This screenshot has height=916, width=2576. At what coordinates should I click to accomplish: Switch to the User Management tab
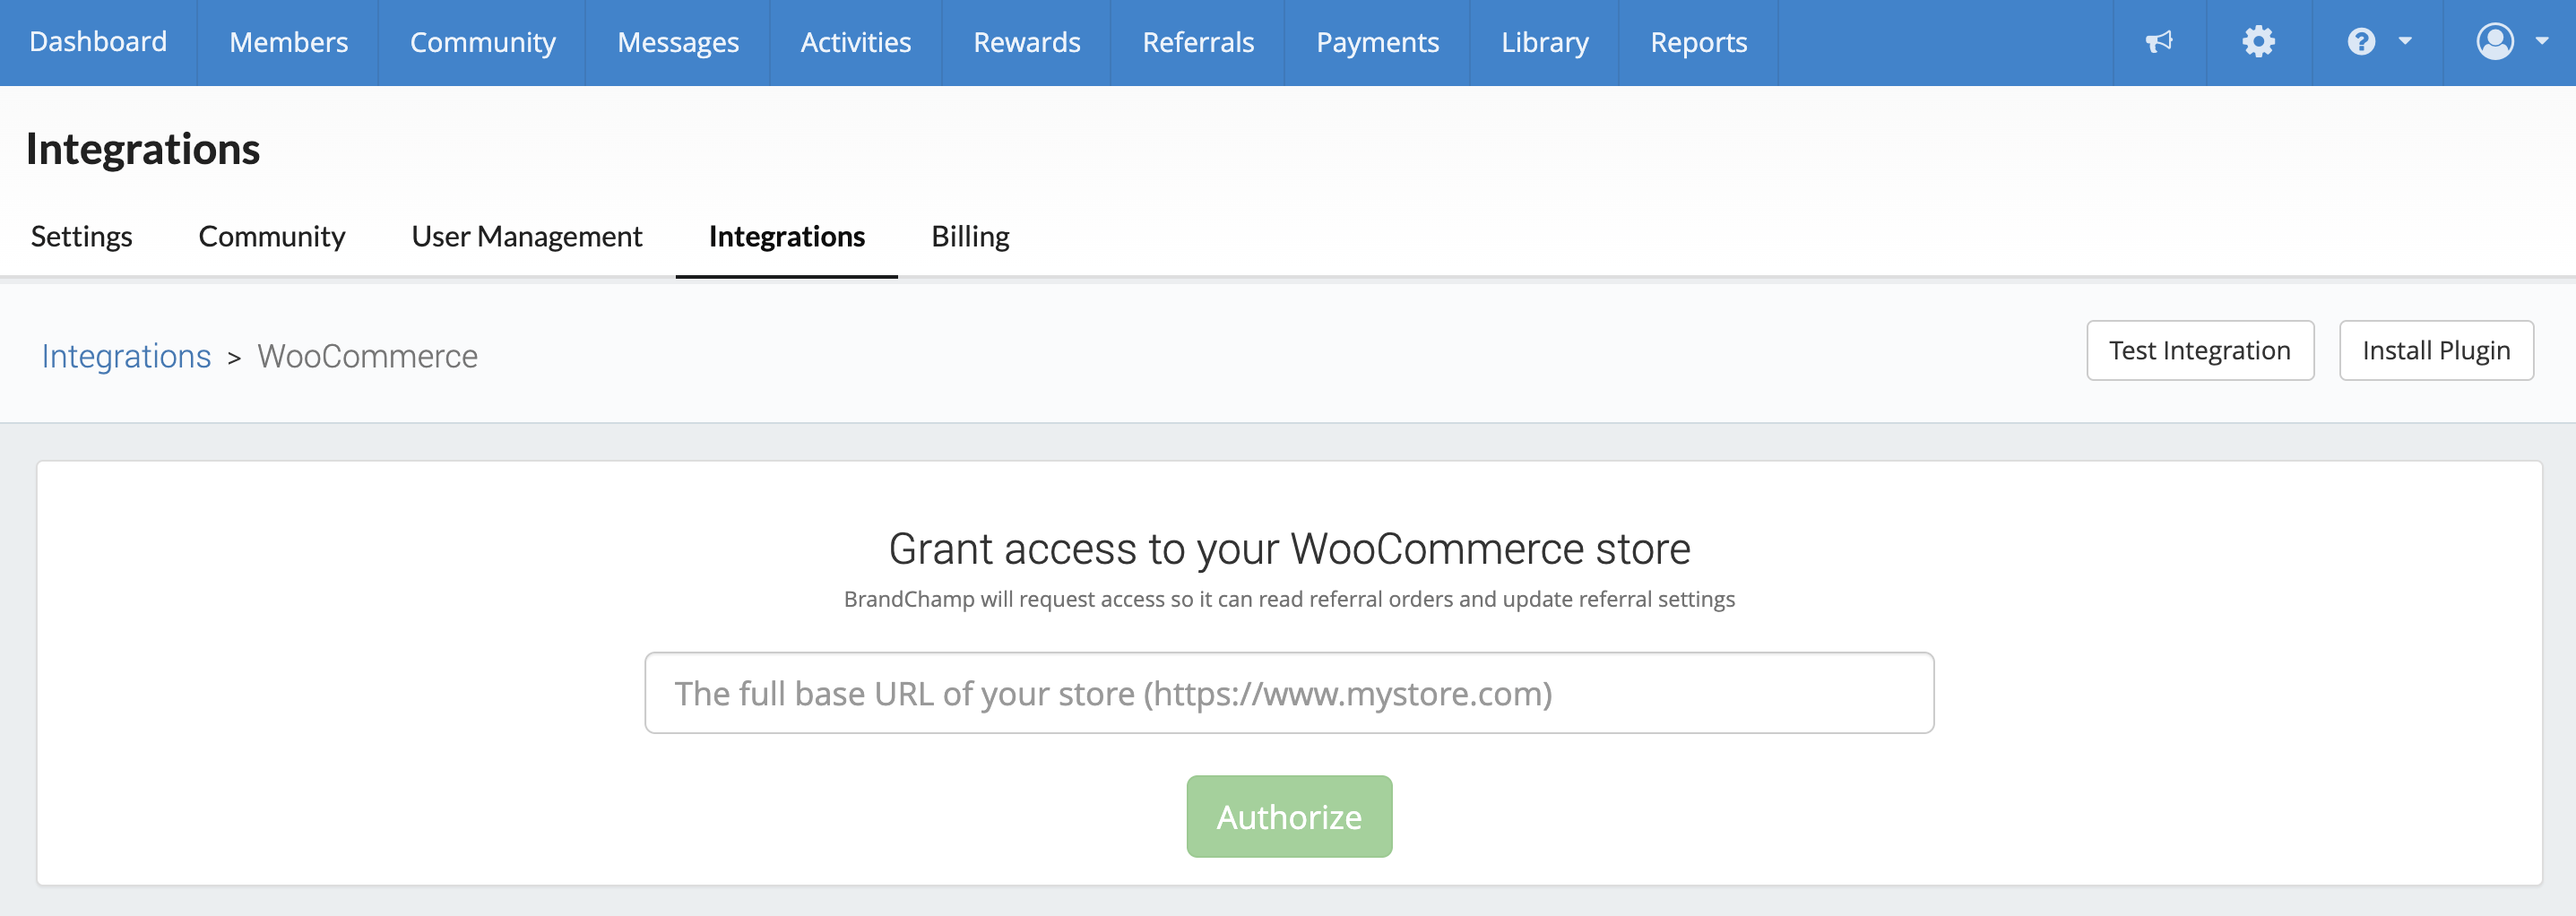(x=526, y=236)
